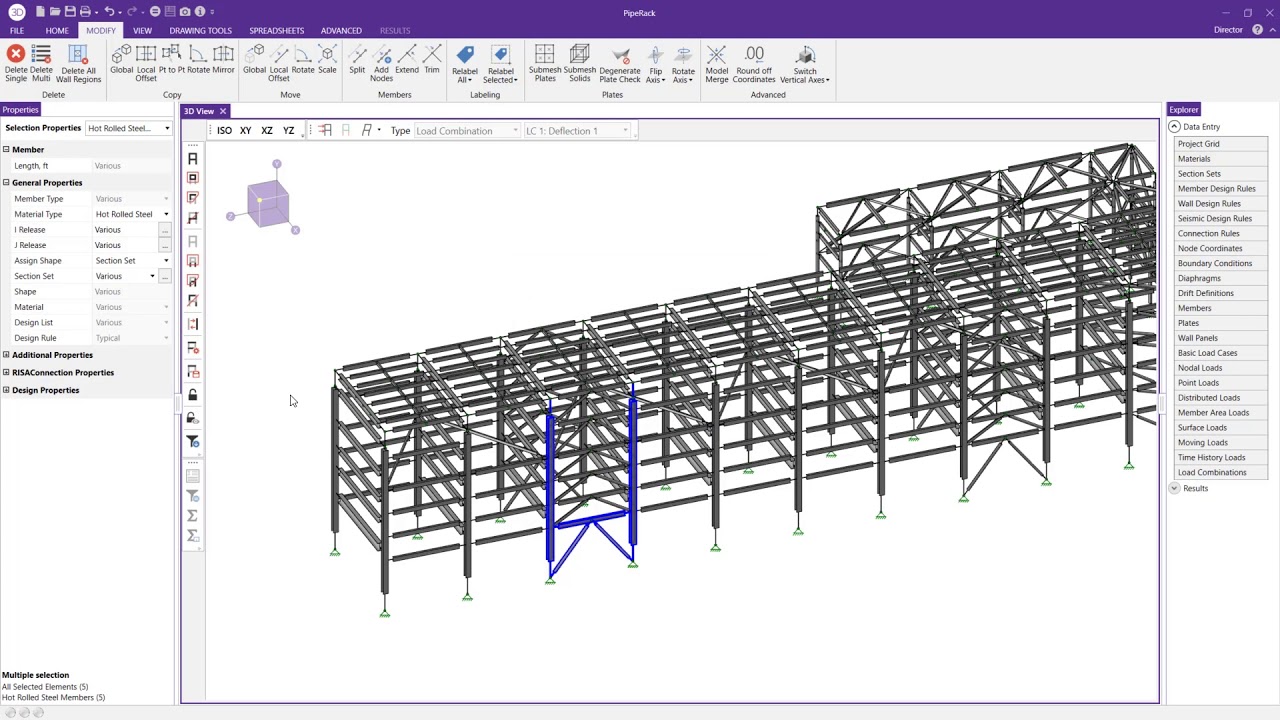This screenshot has width=1280, height=720.
Task: Click the Submesh Plates tool
Action: coord(545,63)
